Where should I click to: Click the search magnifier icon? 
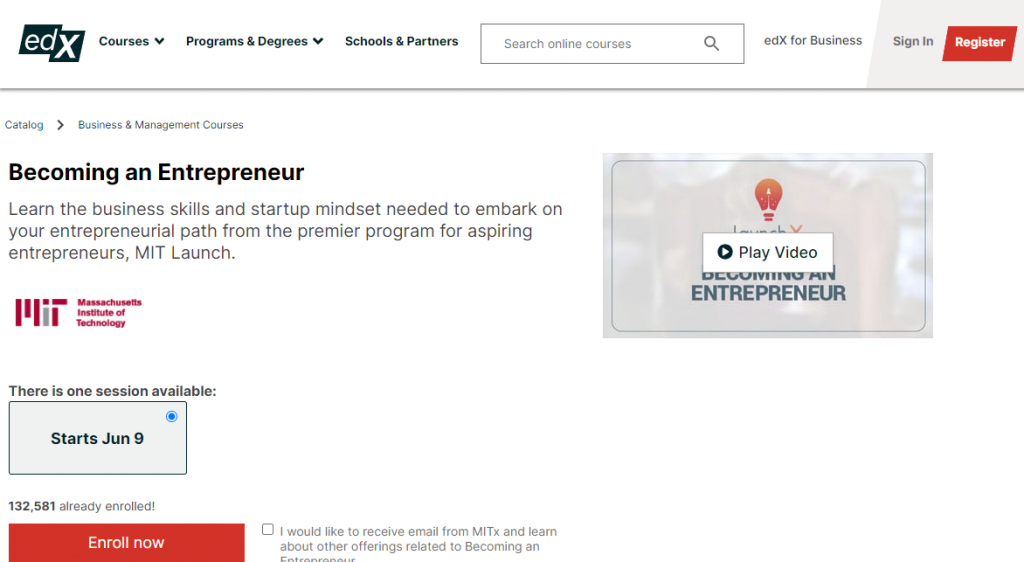coord(711,44)
